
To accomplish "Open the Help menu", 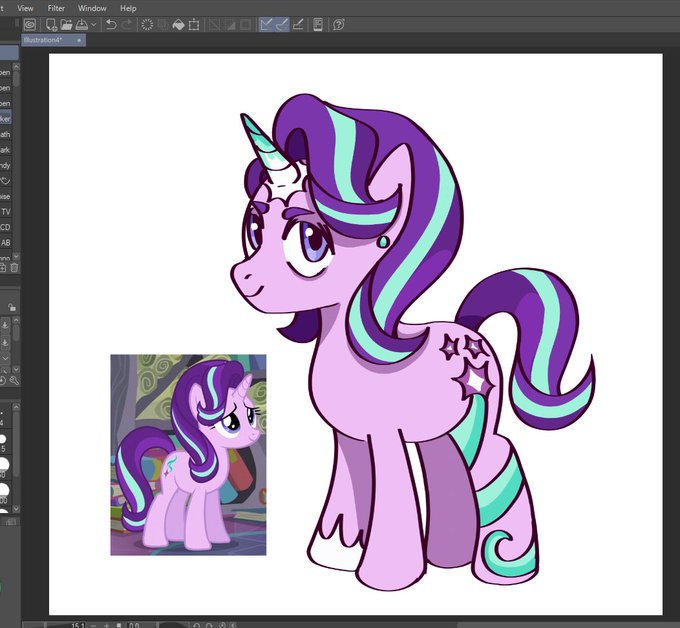I will tap(128, 8).
